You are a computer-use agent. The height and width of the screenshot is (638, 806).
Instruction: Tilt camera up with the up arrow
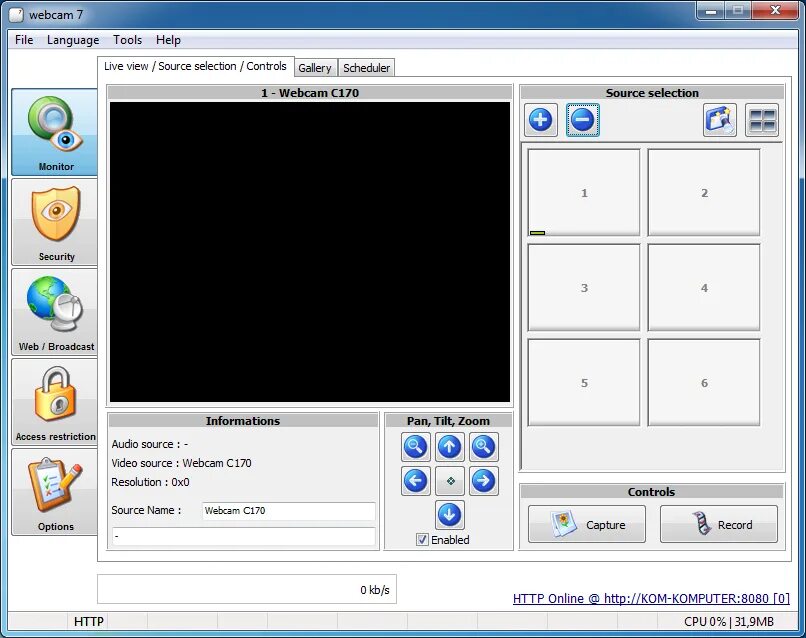tap(449, 447)
